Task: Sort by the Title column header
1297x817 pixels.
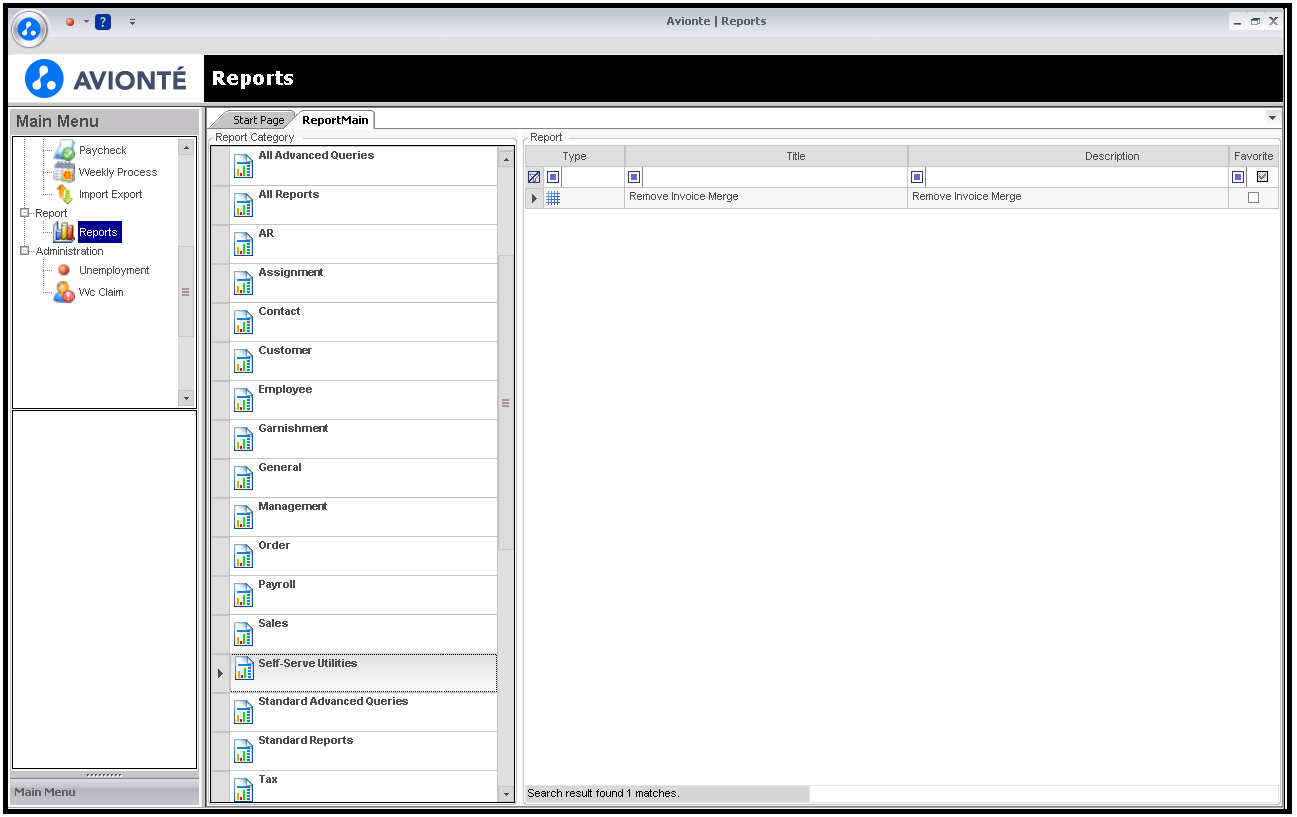Action: 766,156
